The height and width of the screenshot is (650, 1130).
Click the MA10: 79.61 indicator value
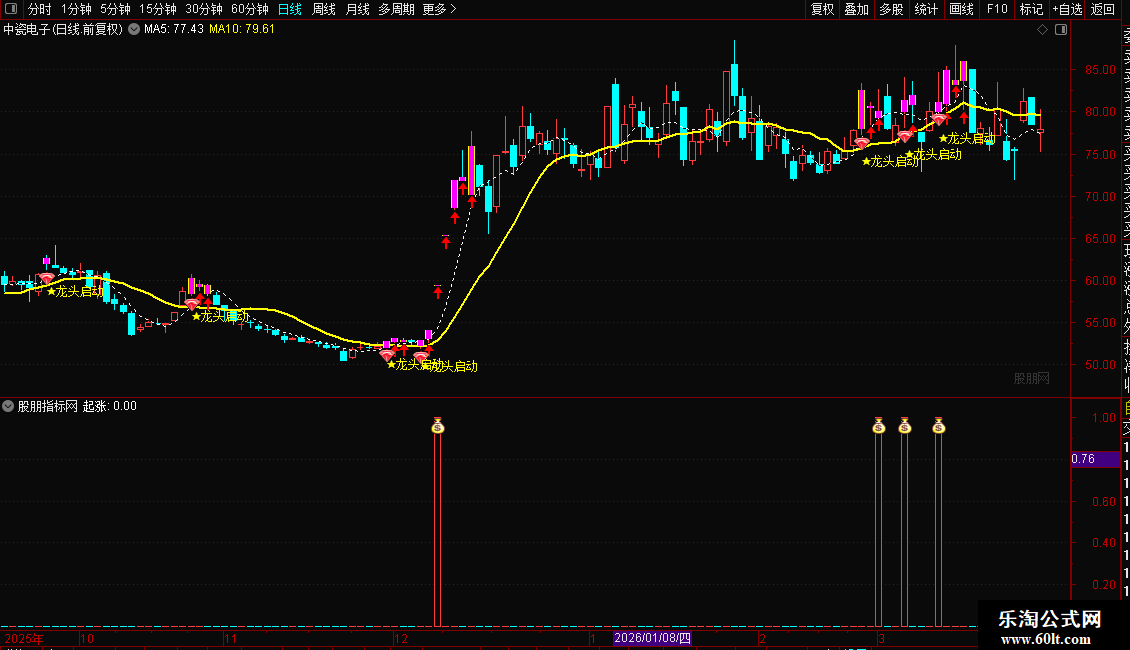242,30
